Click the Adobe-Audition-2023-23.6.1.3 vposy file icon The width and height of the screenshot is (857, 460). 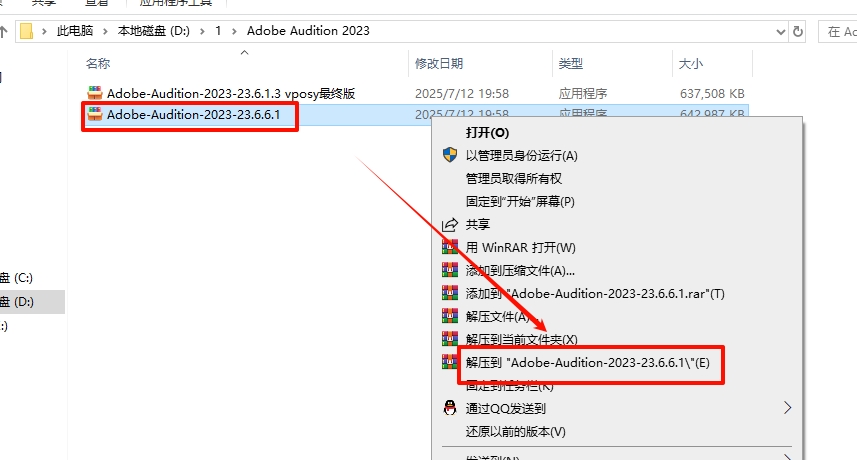[x=95, y=93]
